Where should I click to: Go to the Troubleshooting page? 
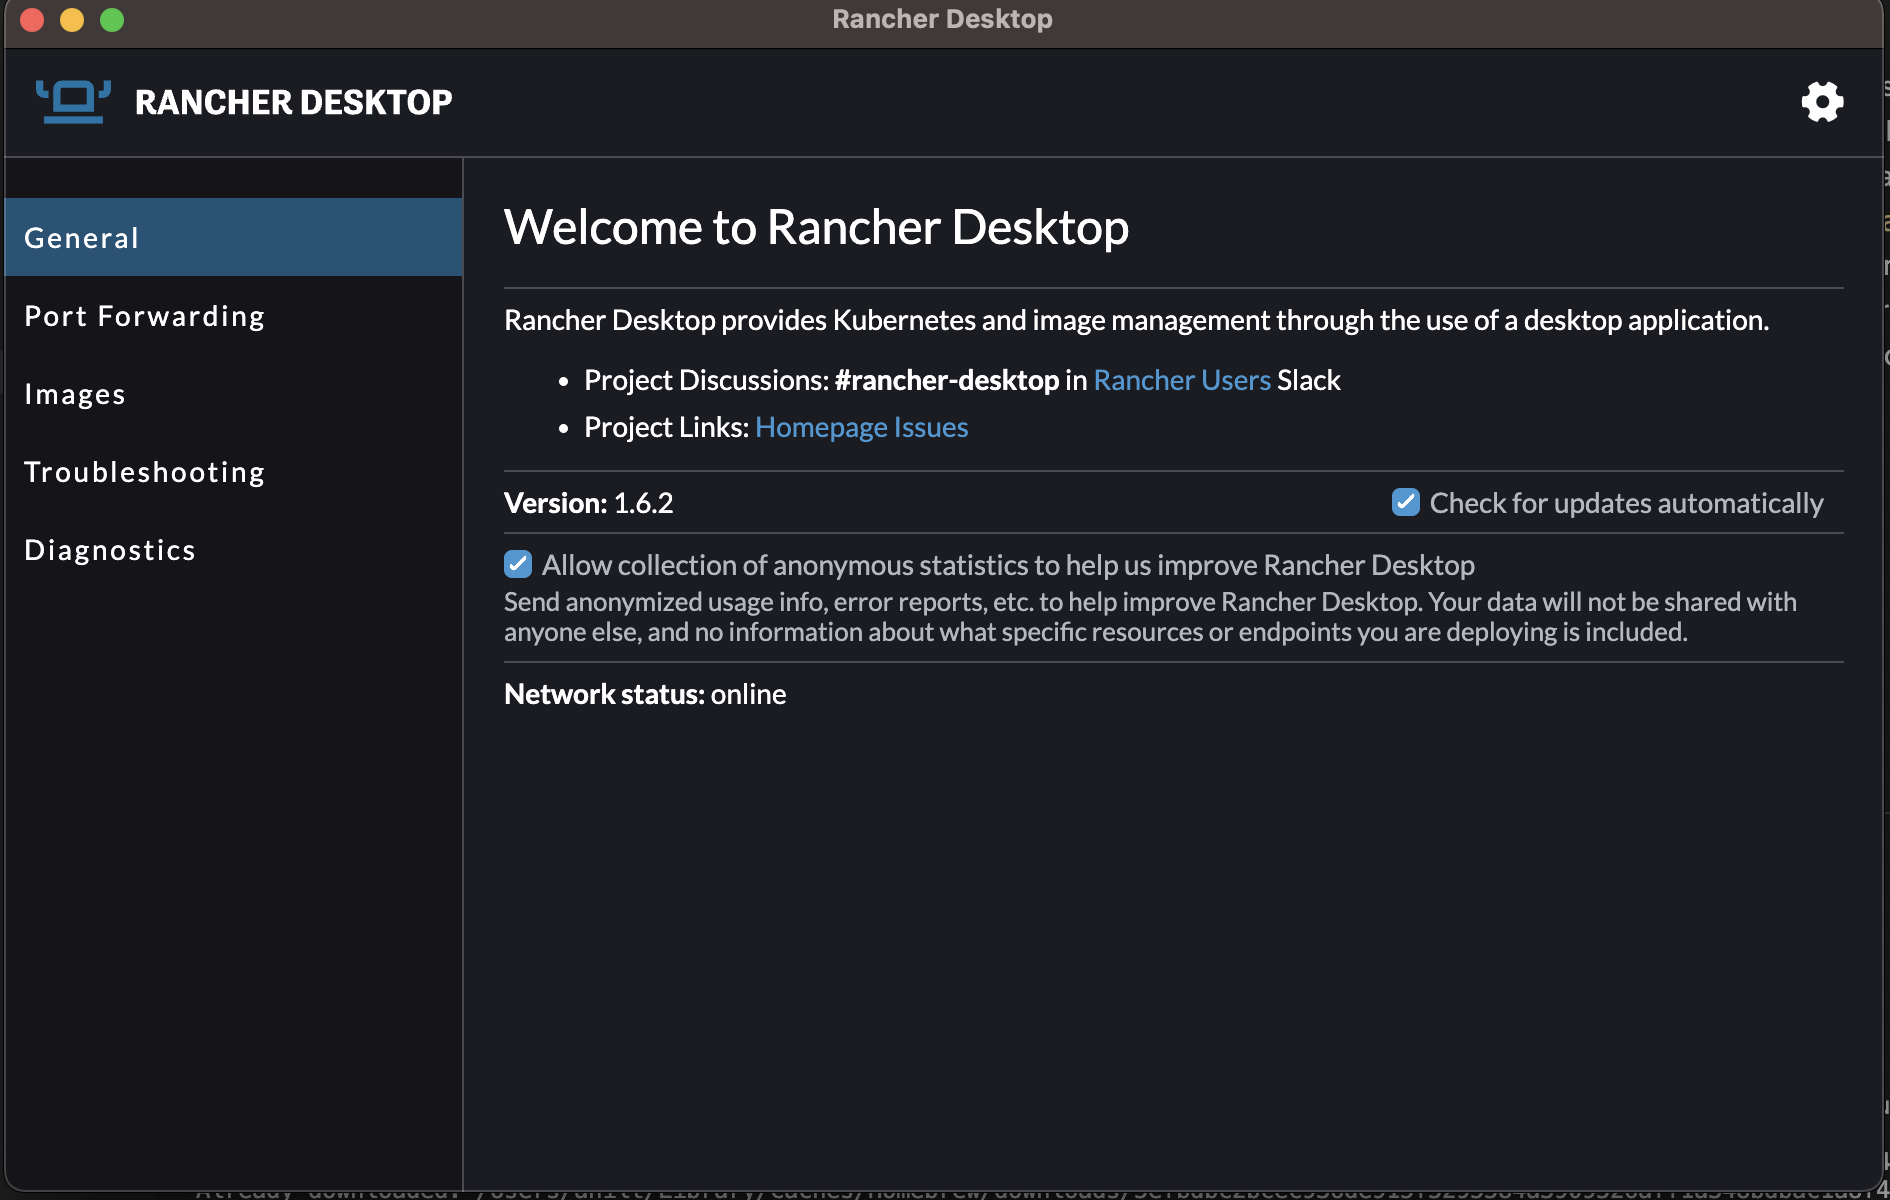(x=145, y=472)
